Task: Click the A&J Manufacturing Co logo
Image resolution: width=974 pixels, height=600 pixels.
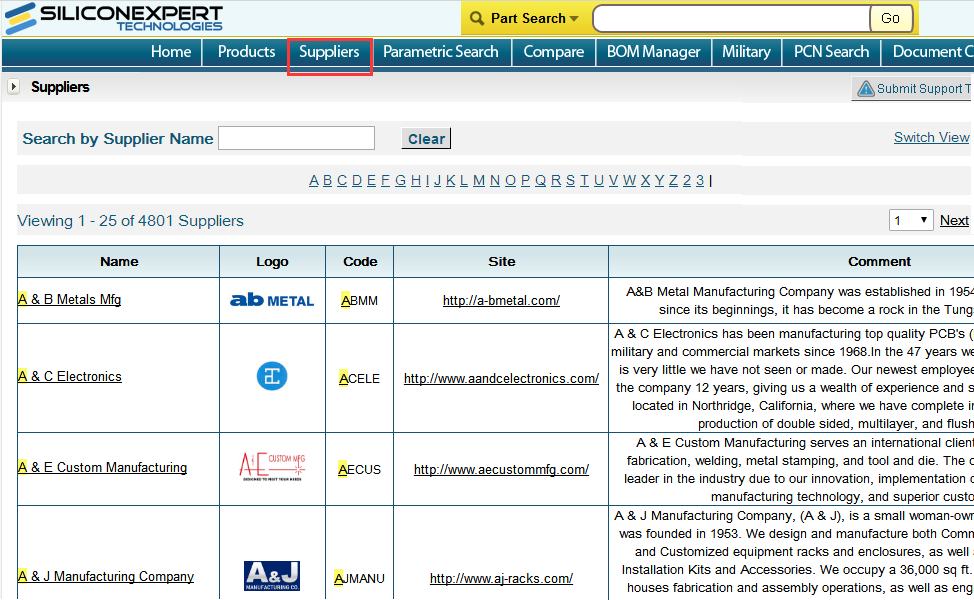Action: coord(272,576)
